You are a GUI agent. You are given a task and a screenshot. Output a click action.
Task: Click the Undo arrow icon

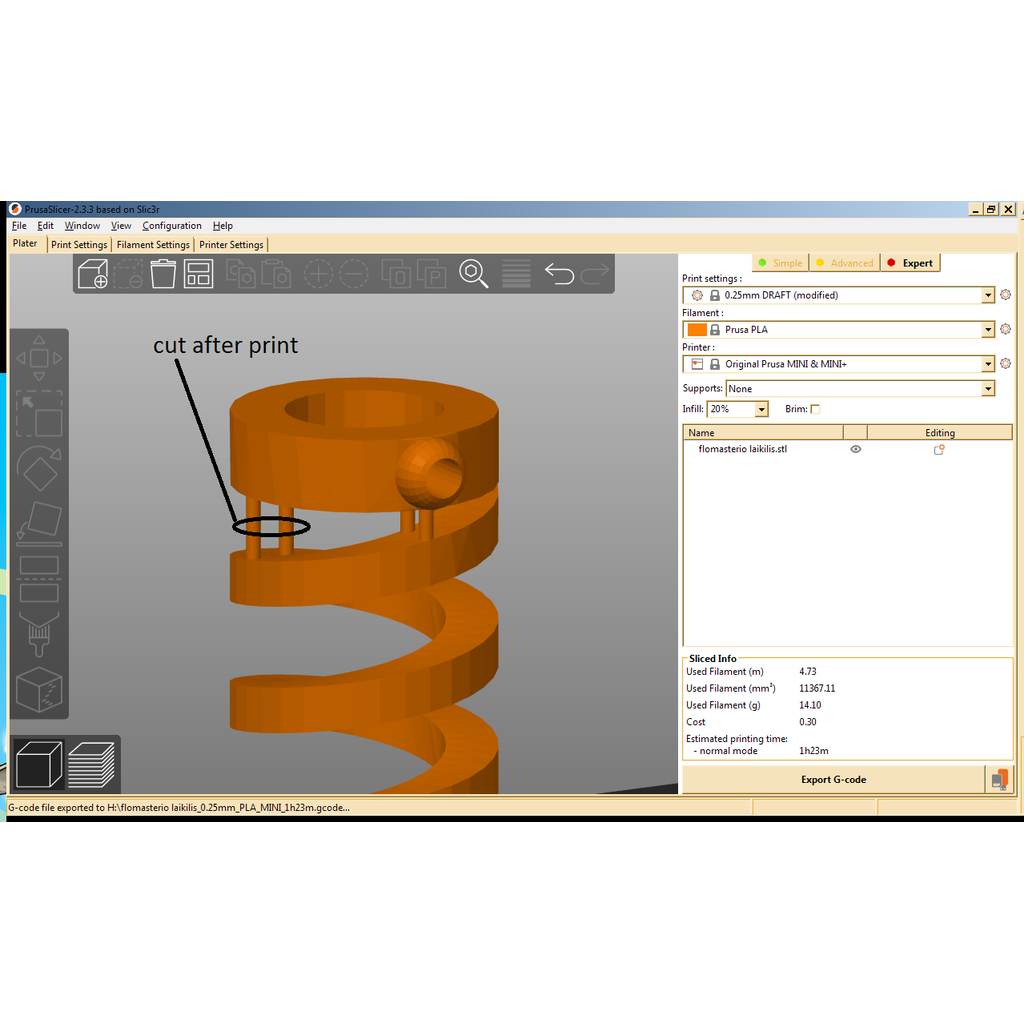coord(558,273)
